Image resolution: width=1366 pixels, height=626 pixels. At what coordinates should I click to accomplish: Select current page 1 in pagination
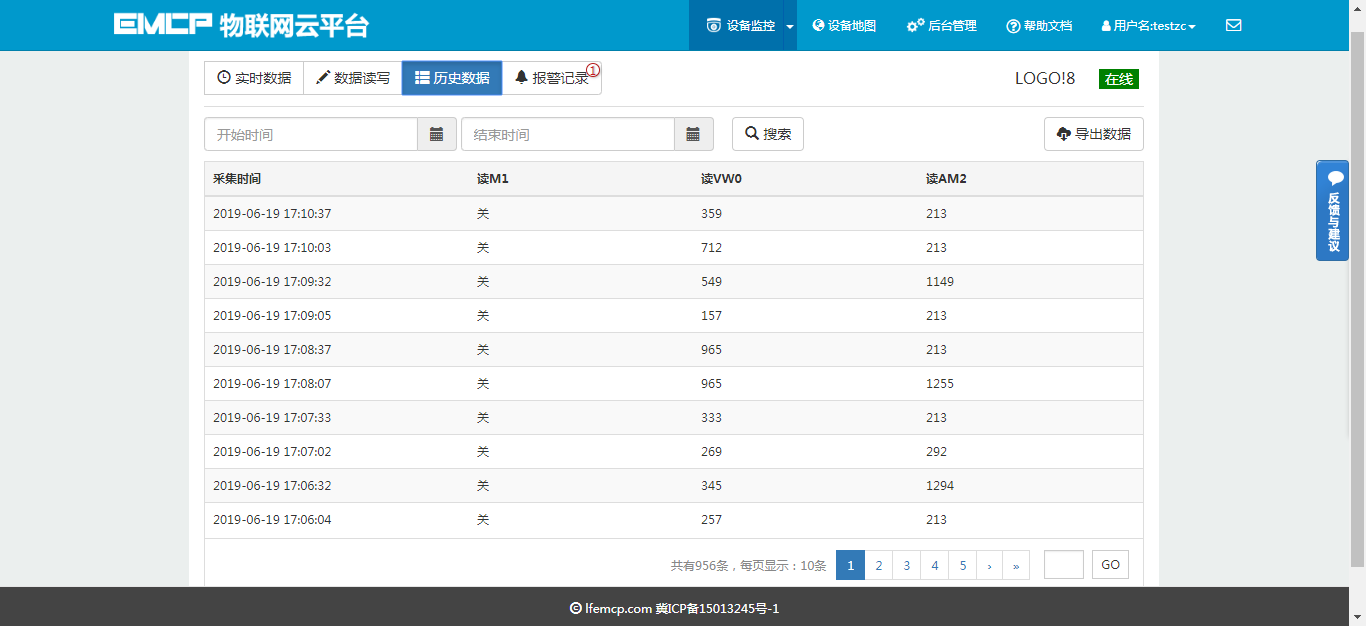pyautogui.click(x=850, y=565)
